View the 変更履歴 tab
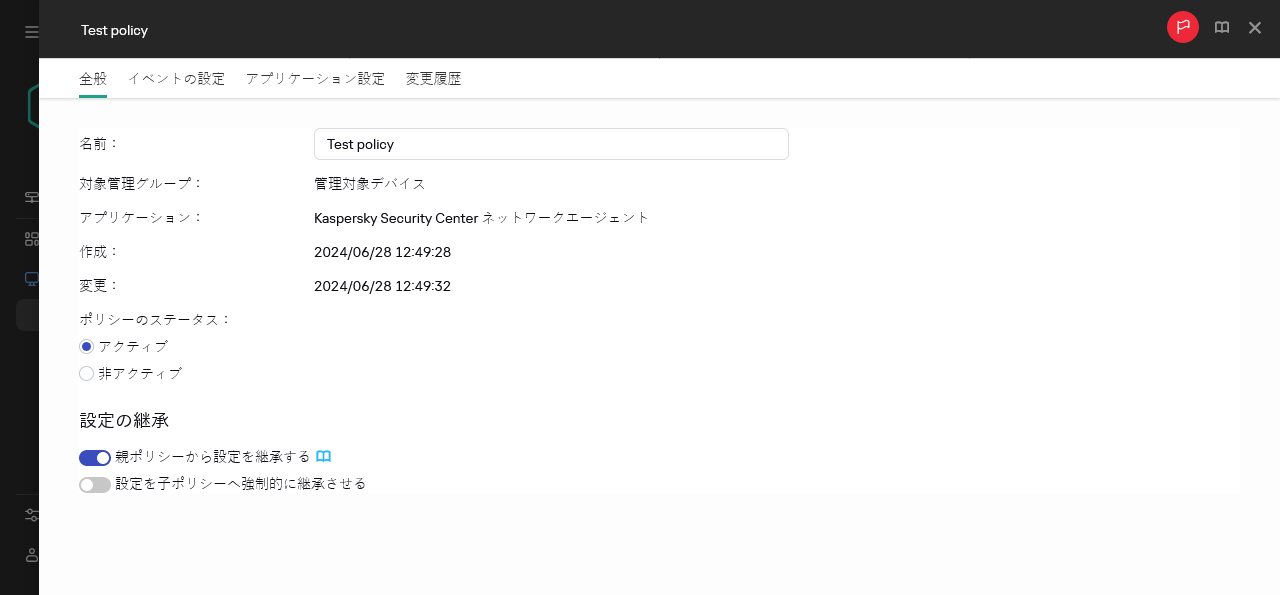The width and height of the screenshot is (1280, 595). pos(433,78)
